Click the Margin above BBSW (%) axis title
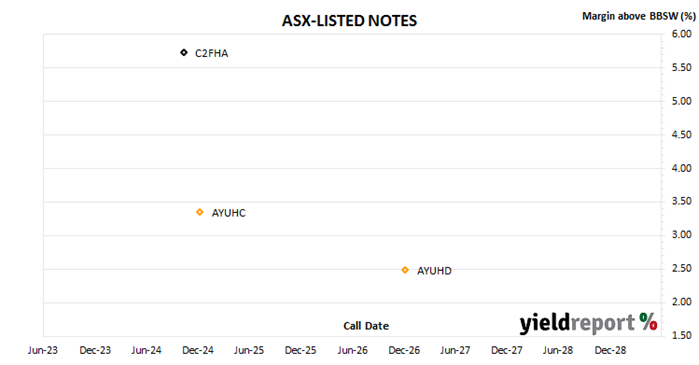The width and height of the screenshot is (699, 365). [x=638, y=16]
